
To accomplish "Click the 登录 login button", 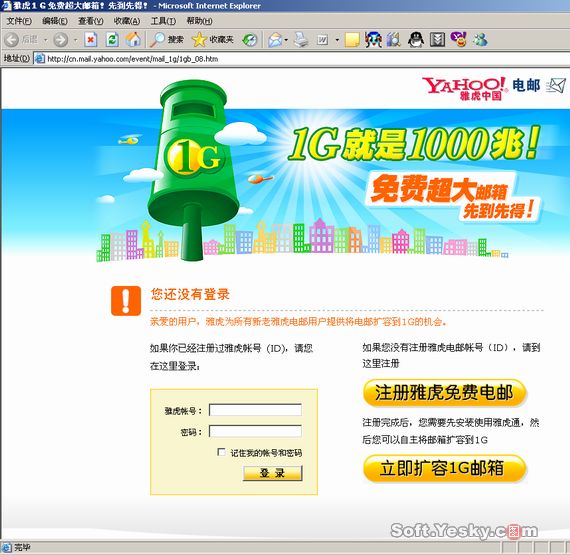I will pos(272,473).
